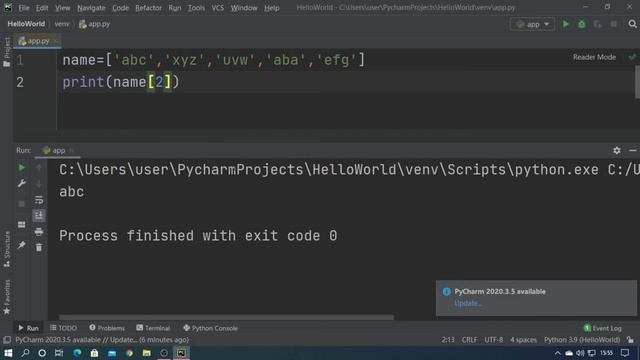640x360 pixels.
Task: Rerun app in Run panel
Action: [x=22, y=168]
